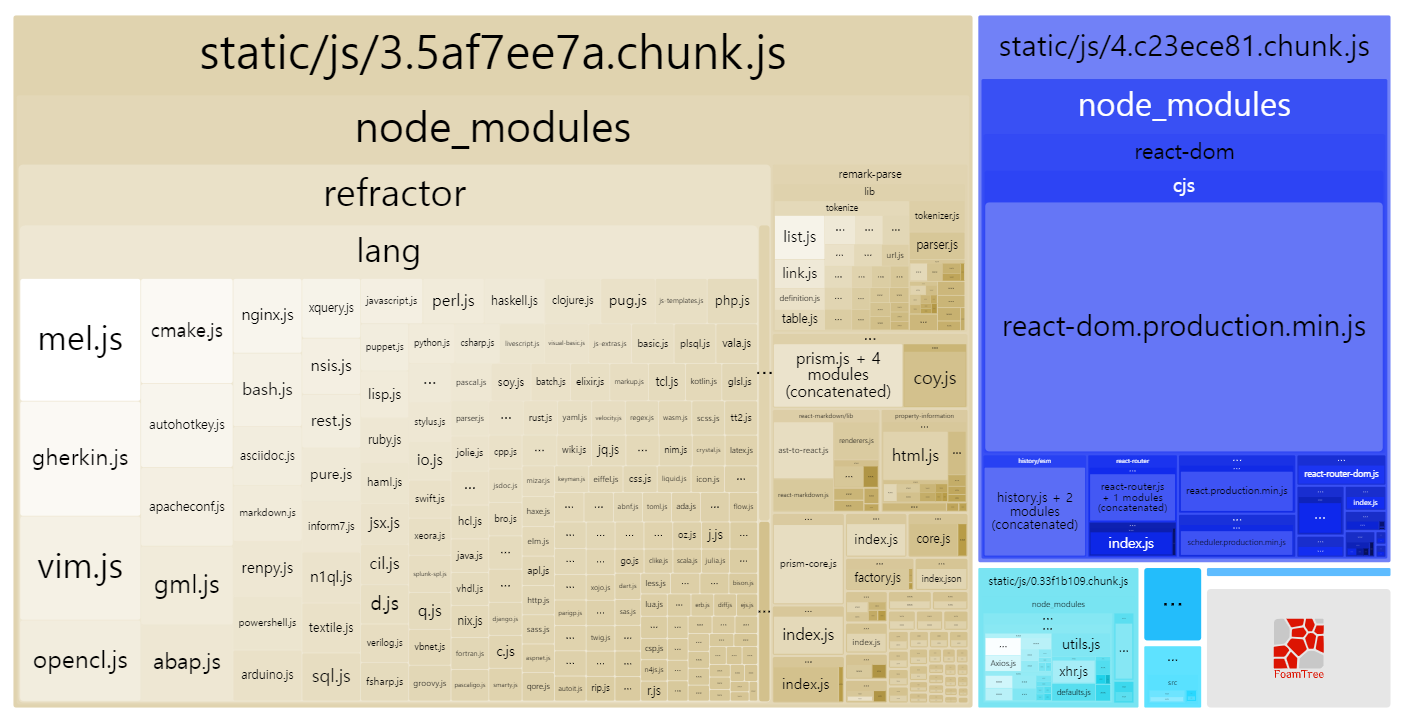Select the haskell.js module

tap(514, 300)
